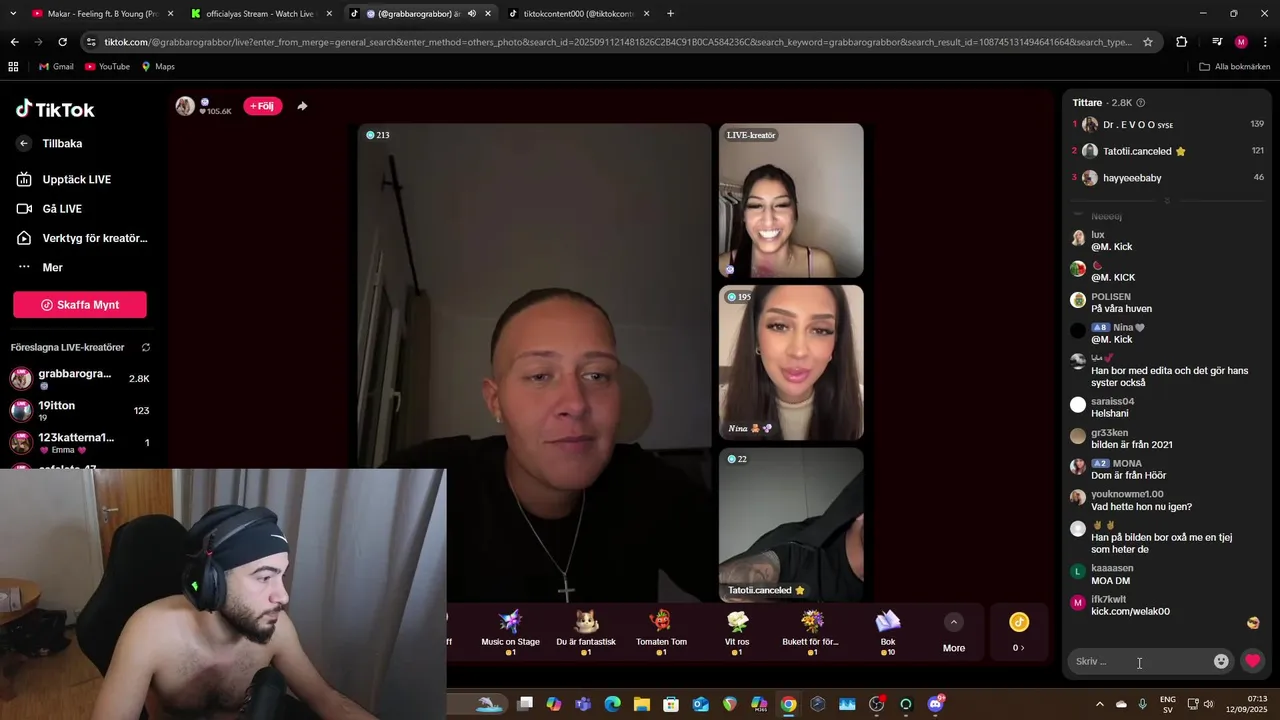Viewport: 1280px width, 720px height.
Task: Switch to the tiktokcontent000 tab
Action: (x=578, y=14)
